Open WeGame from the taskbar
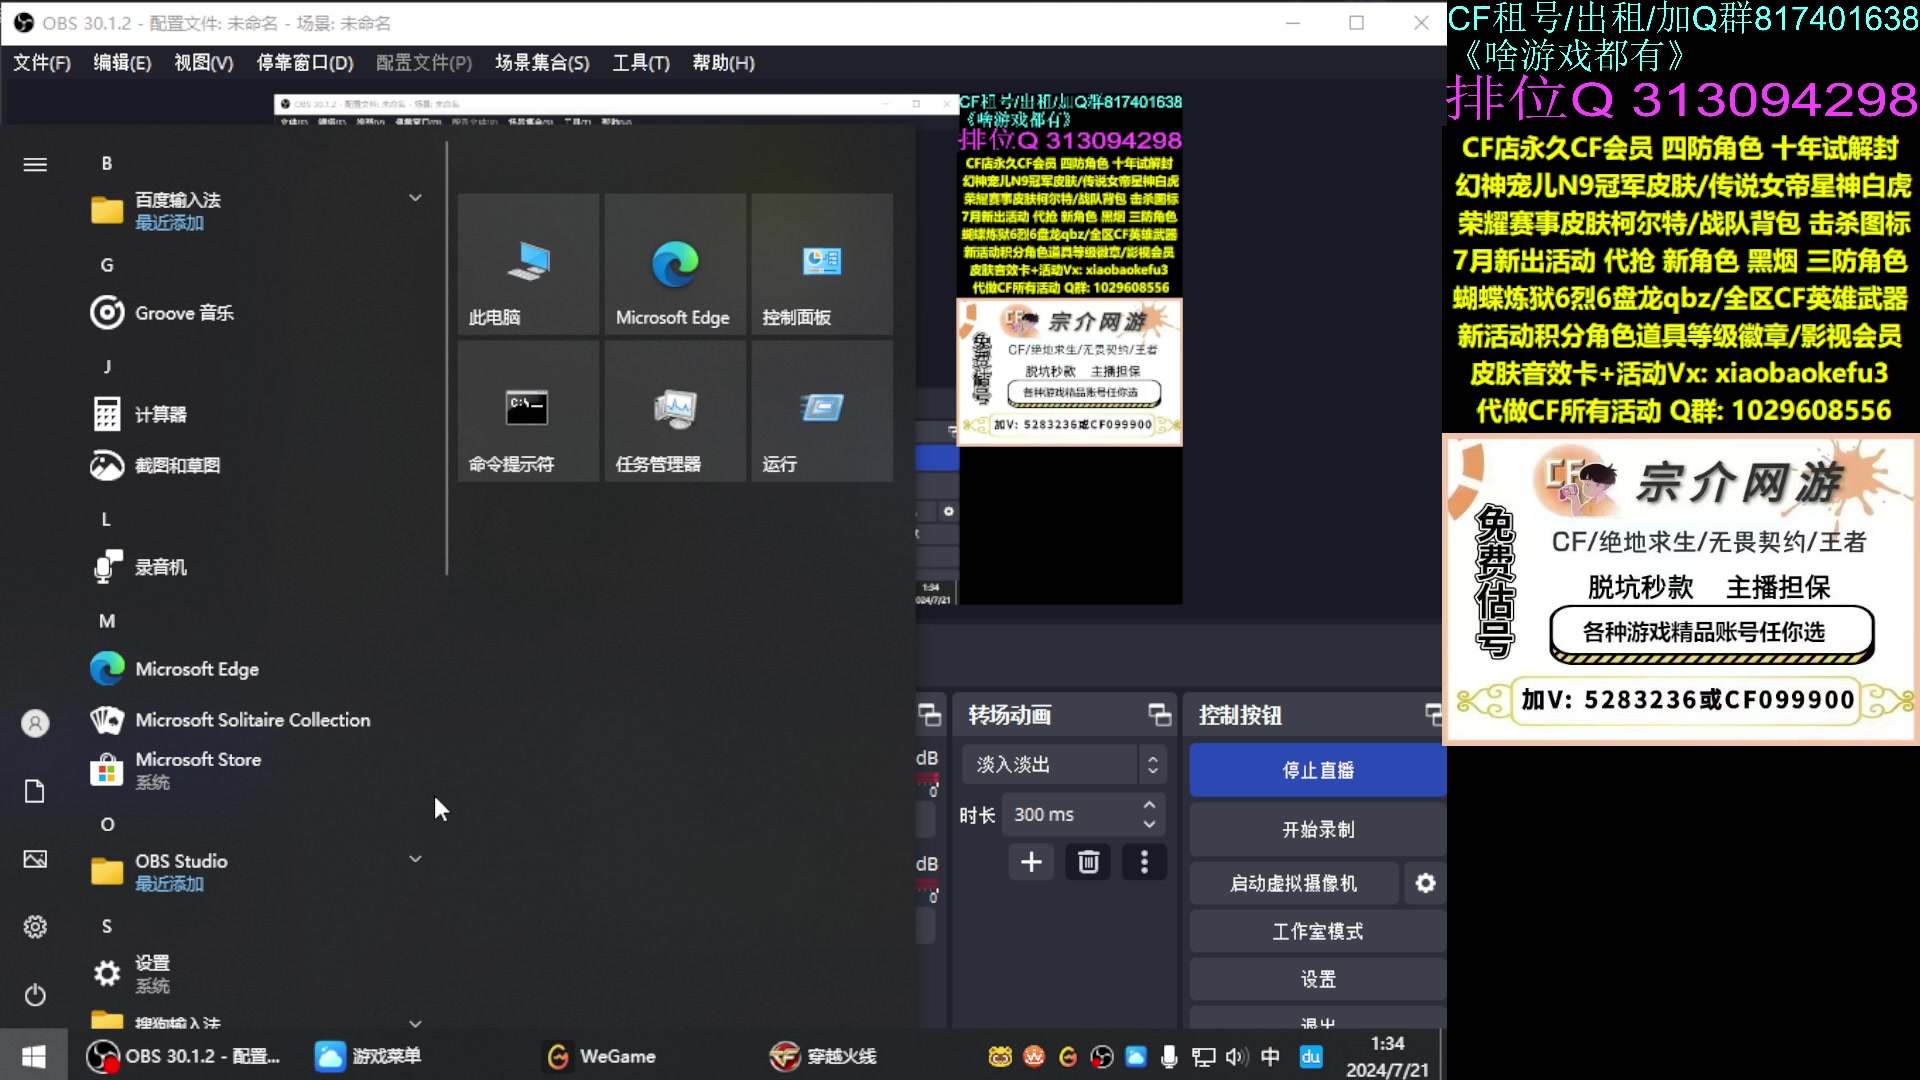This screenshot has height=1080, width=1920. click(600, 1056)
